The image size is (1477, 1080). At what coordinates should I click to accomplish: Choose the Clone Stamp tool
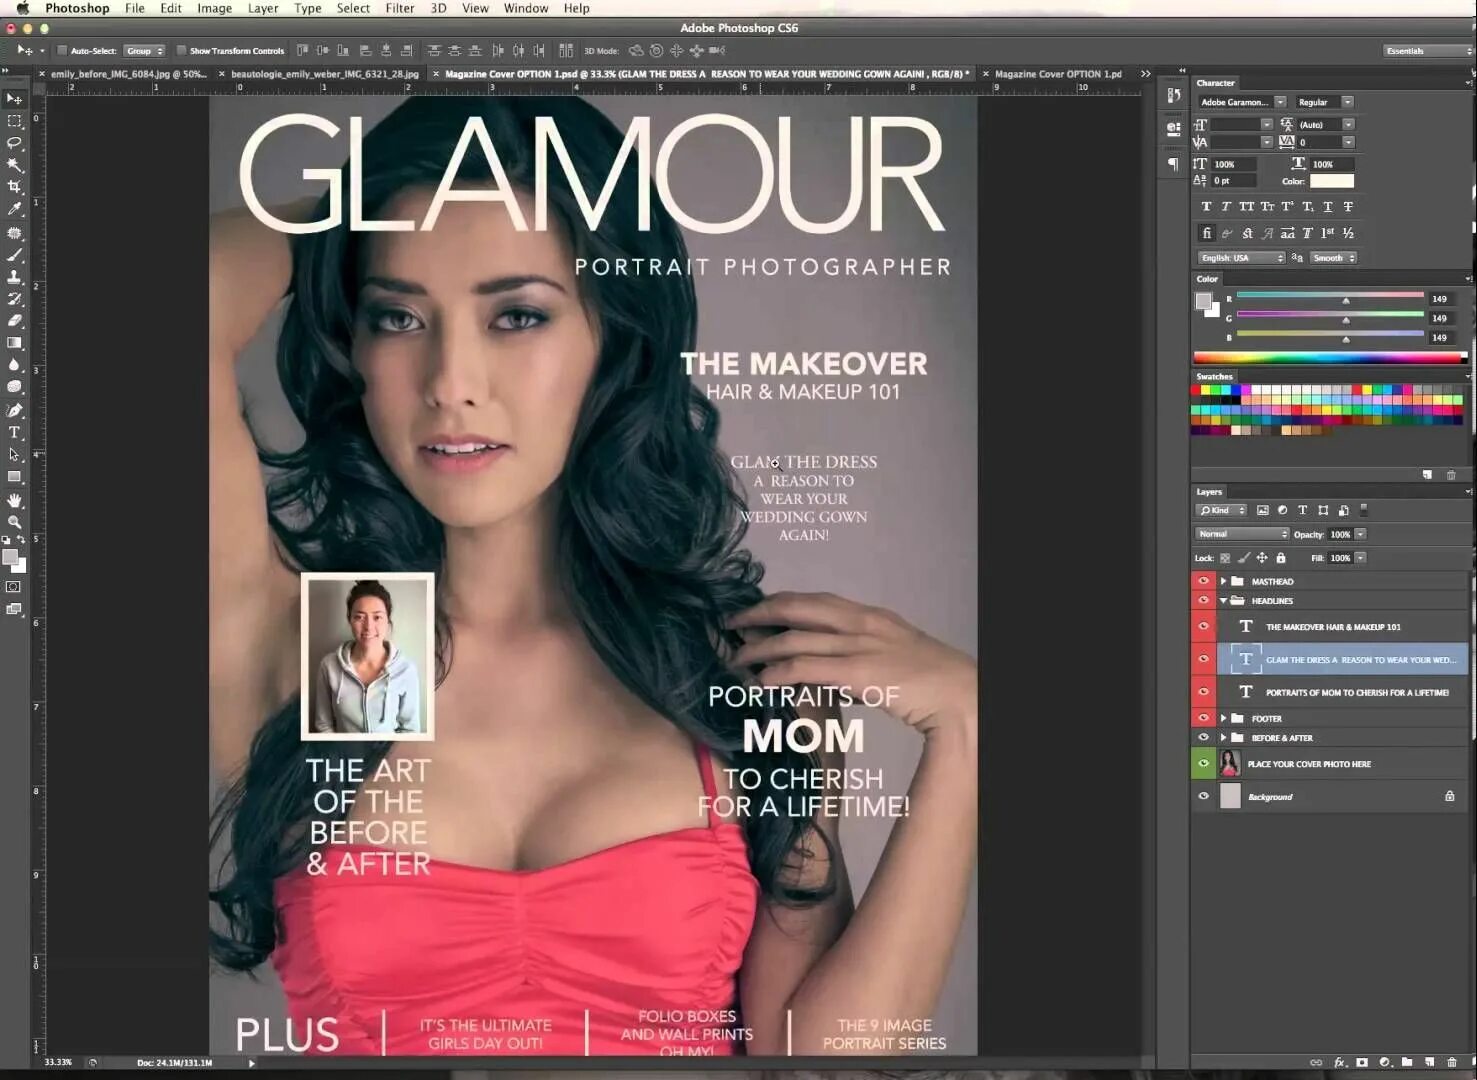14,277
